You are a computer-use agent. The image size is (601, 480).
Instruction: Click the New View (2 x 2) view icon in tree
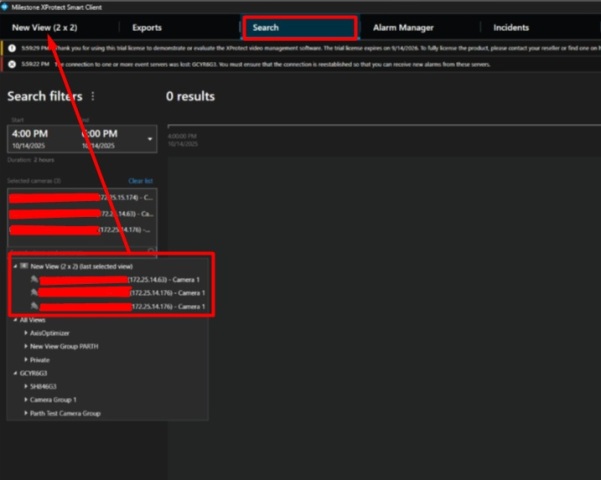[24, 267]
